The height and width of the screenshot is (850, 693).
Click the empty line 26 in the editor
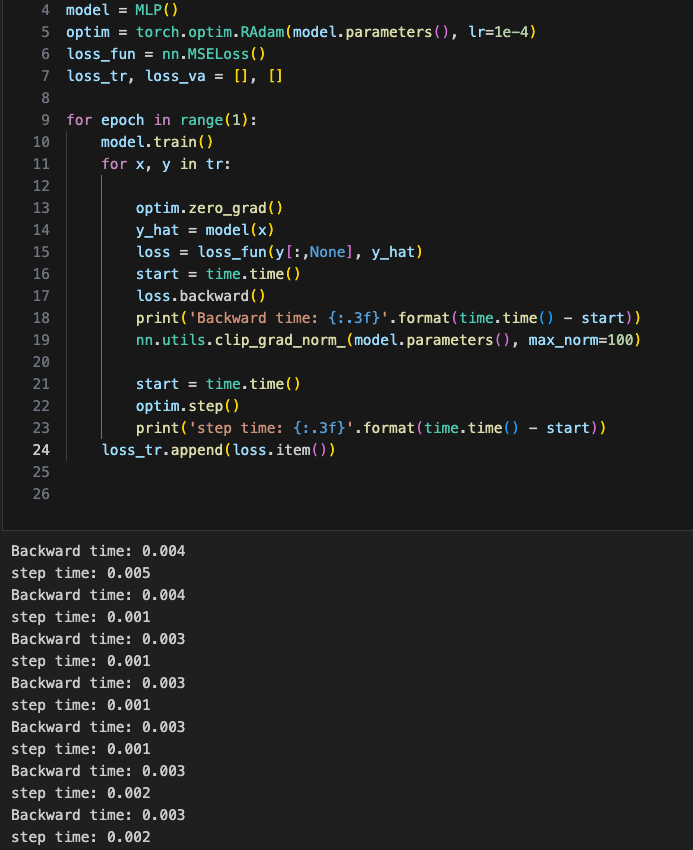tap(300, 494)
